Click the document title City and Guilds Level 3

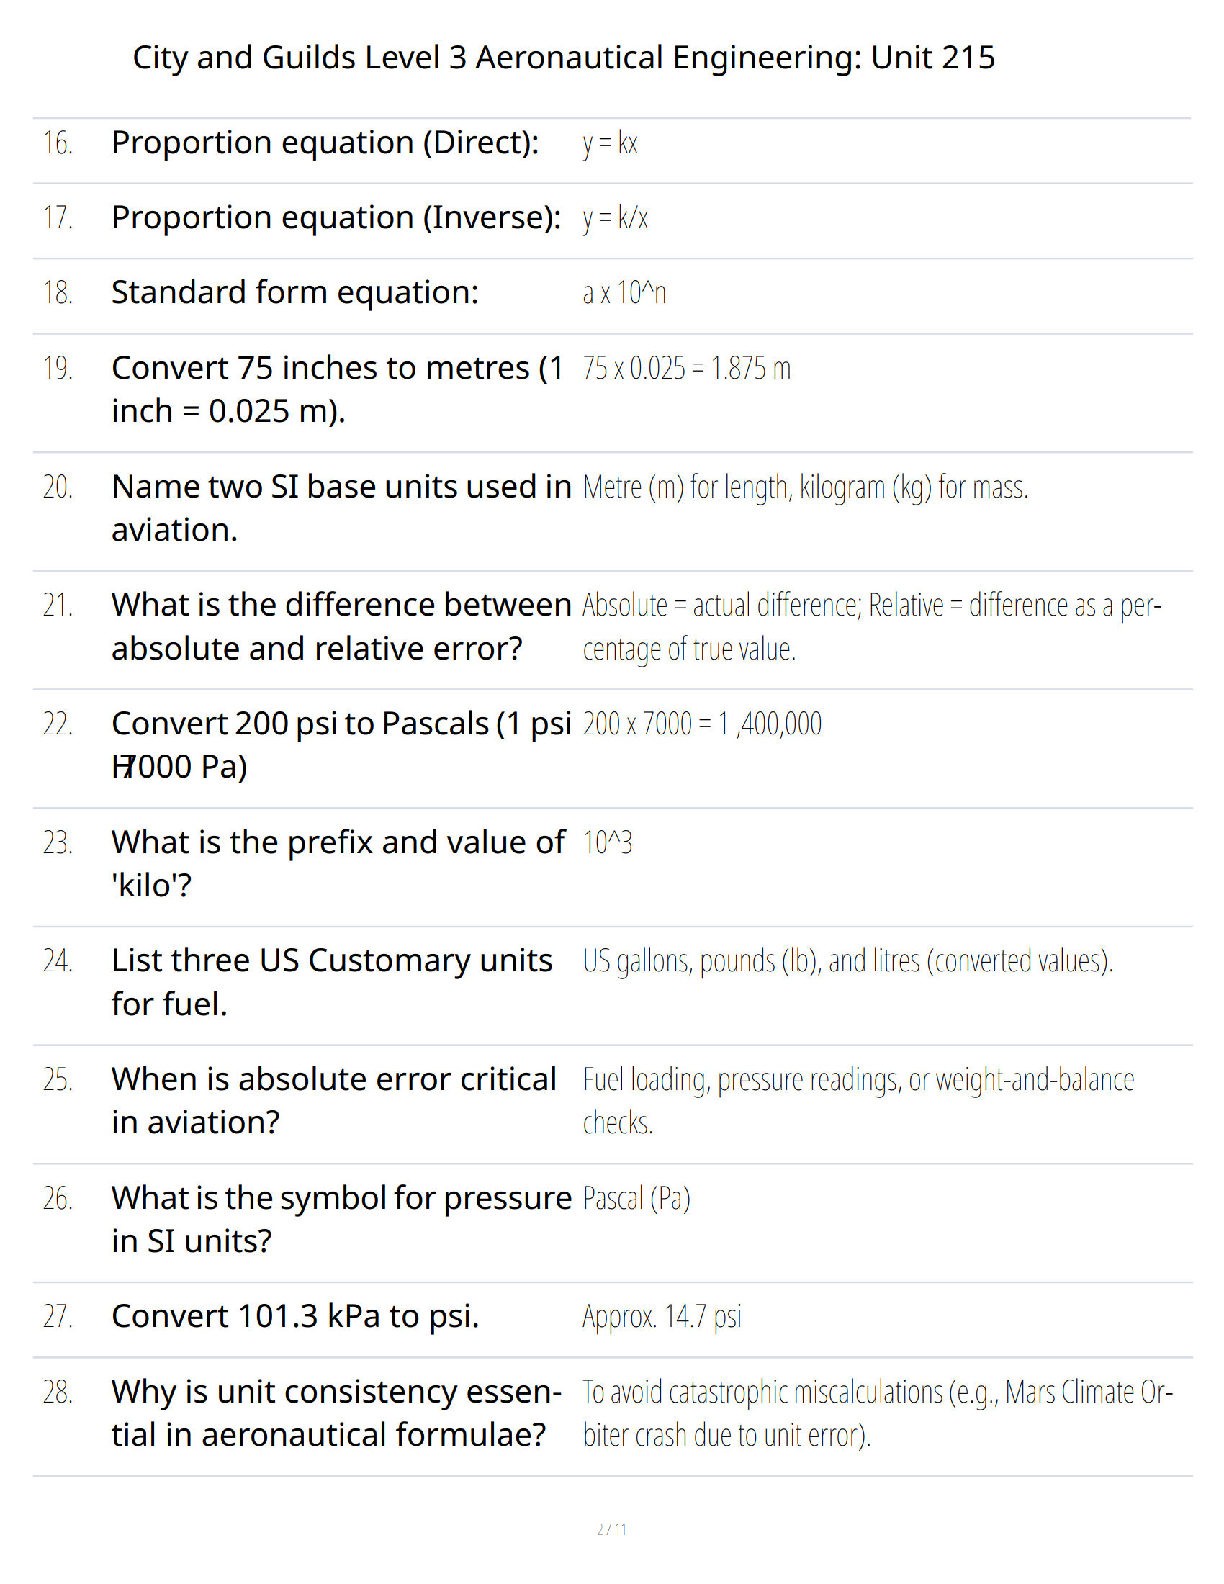tap(564, 58)
